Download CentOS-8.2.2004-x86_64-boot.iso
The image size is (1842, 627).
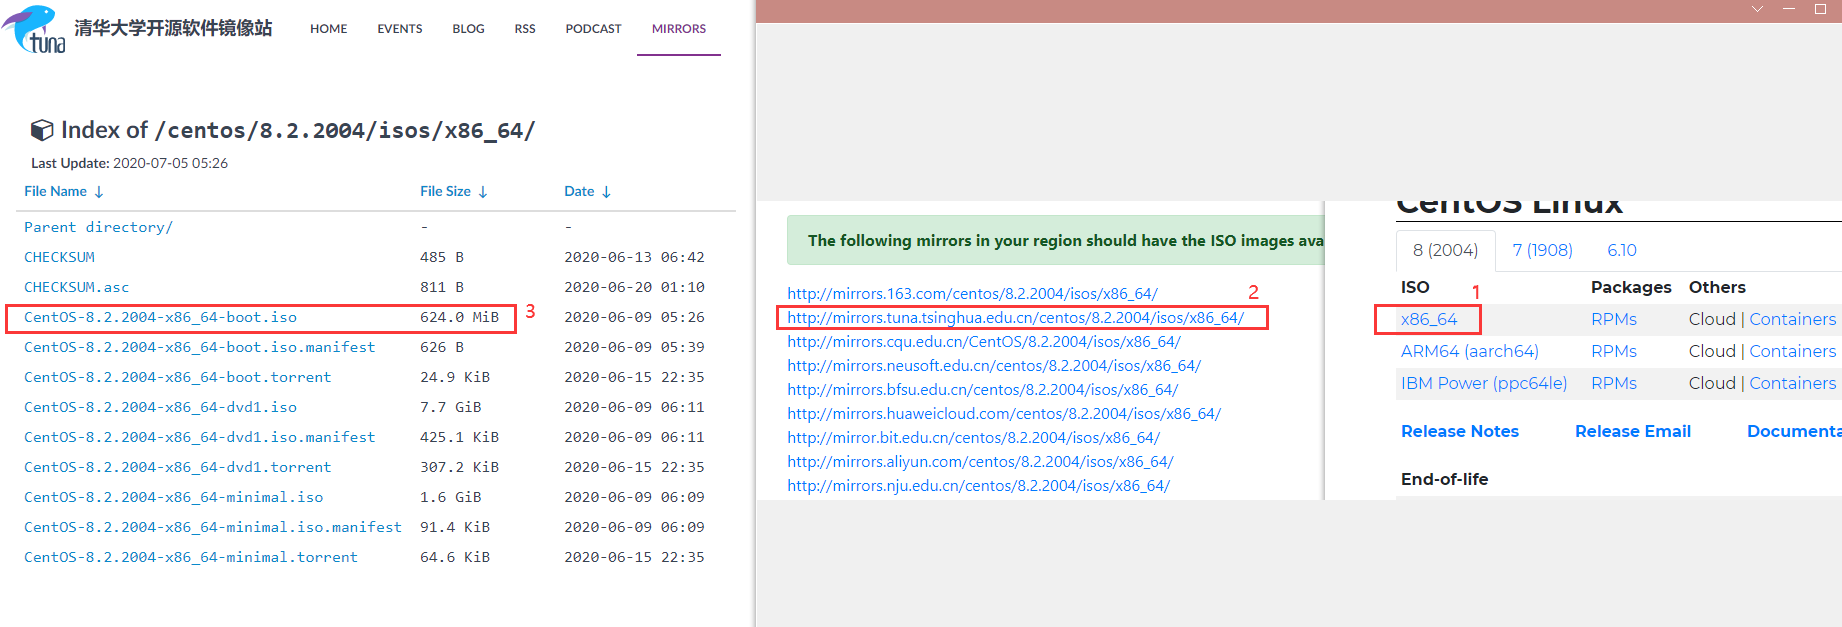coord(160,317)
